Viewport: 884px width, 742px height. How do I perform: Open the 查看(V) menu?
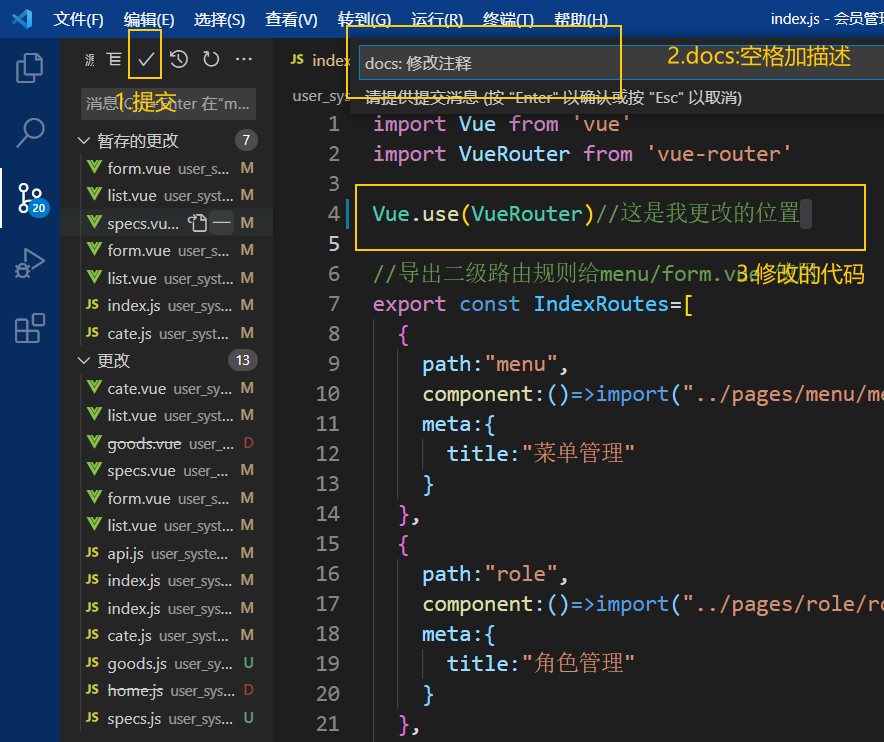tap(291, 19)
